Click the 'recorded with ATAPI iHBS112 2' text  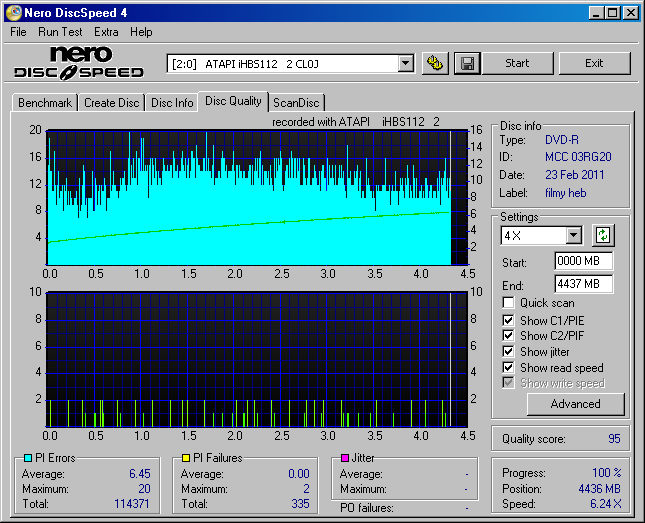pyautogui.click(x=356, y=122)
